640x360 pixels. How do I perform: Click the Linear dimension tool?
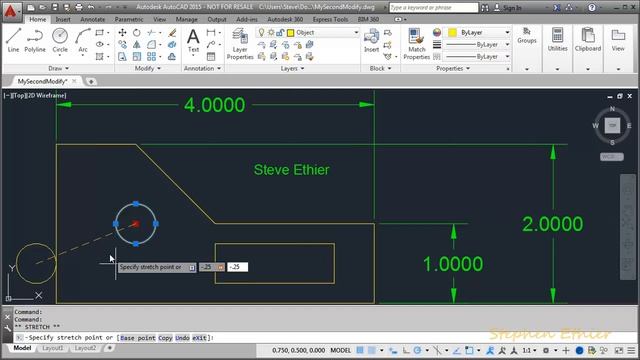211,33
